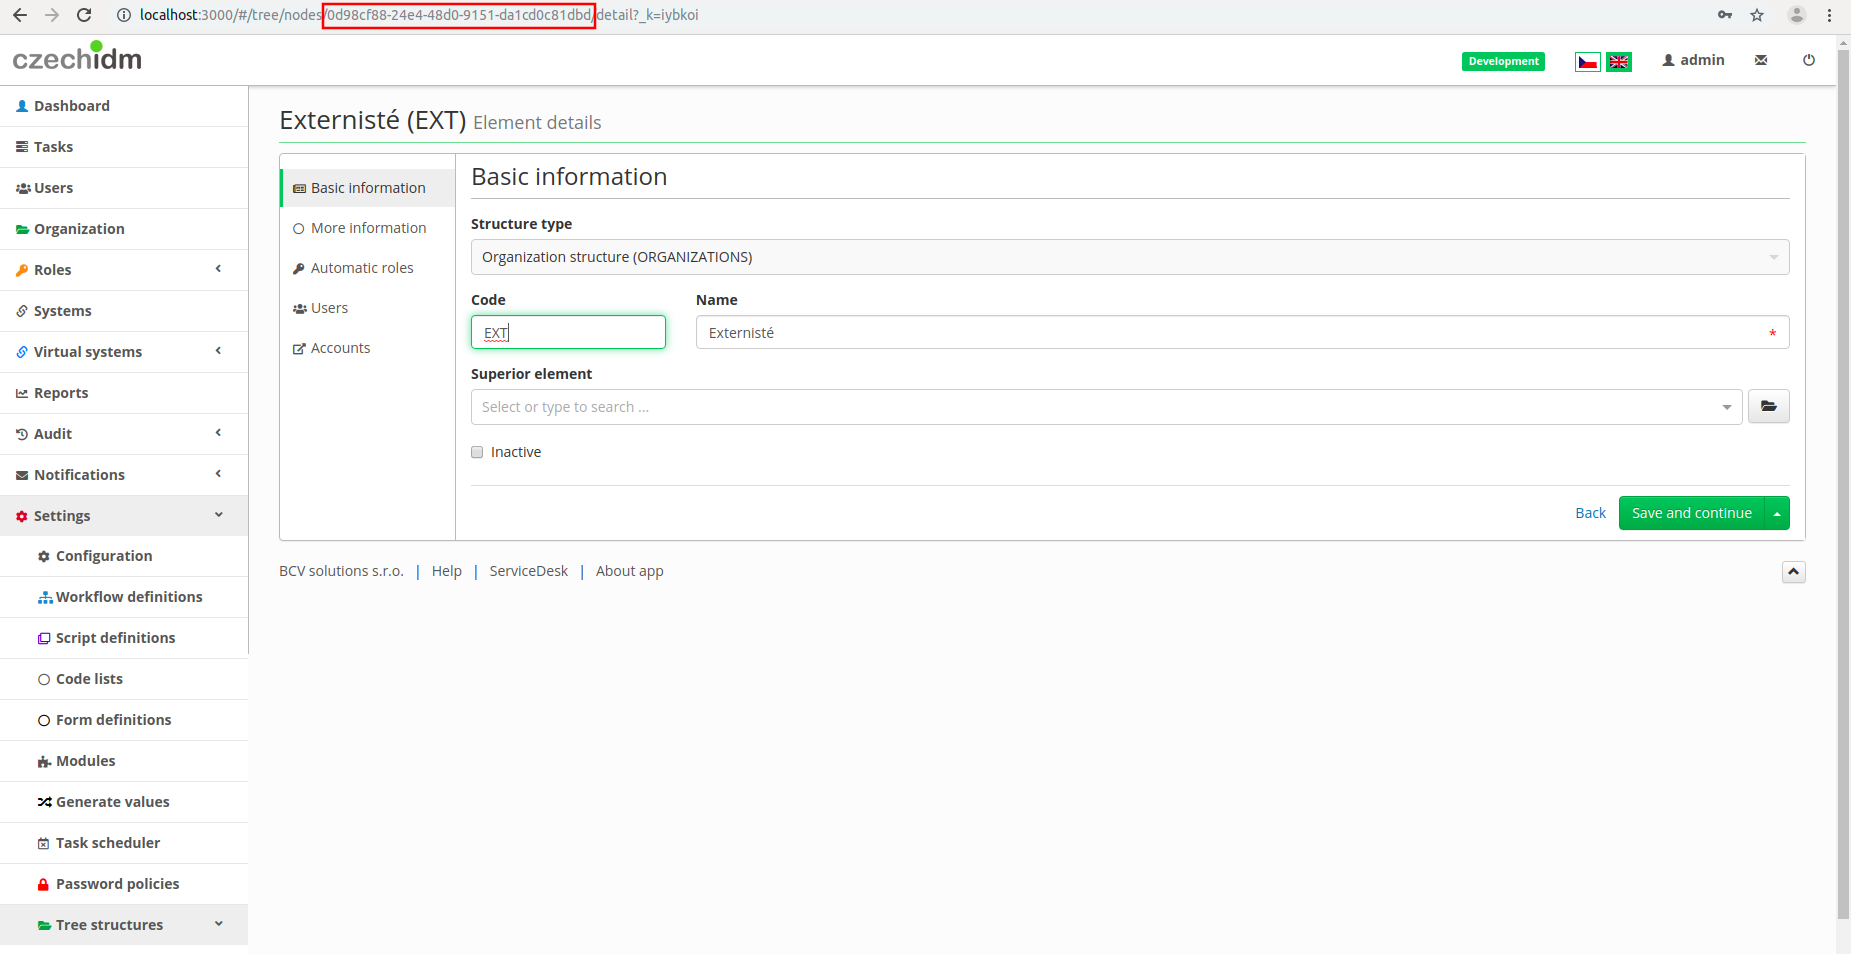The width and height of the screenshot is (1851, 954).
Task: Open the folder browse button beside Superior element
Action: (1768, 407)
